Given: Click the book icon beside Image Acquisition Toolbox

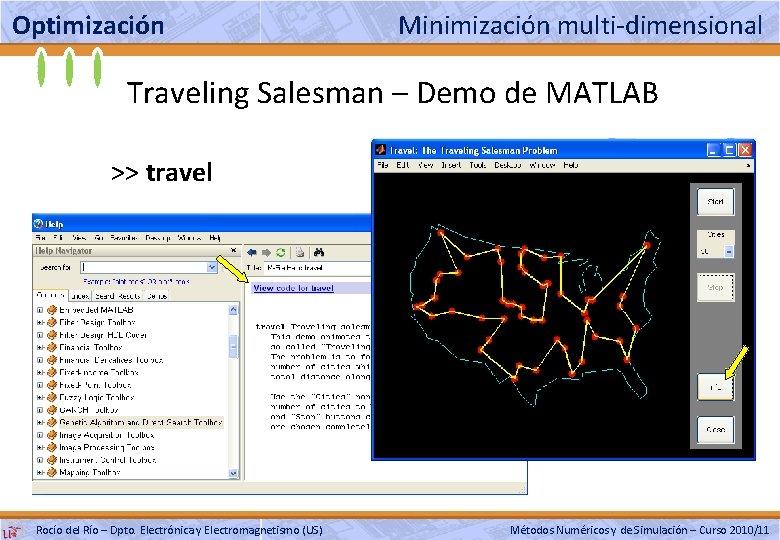Looking at the screenshot, I should 52,435.
